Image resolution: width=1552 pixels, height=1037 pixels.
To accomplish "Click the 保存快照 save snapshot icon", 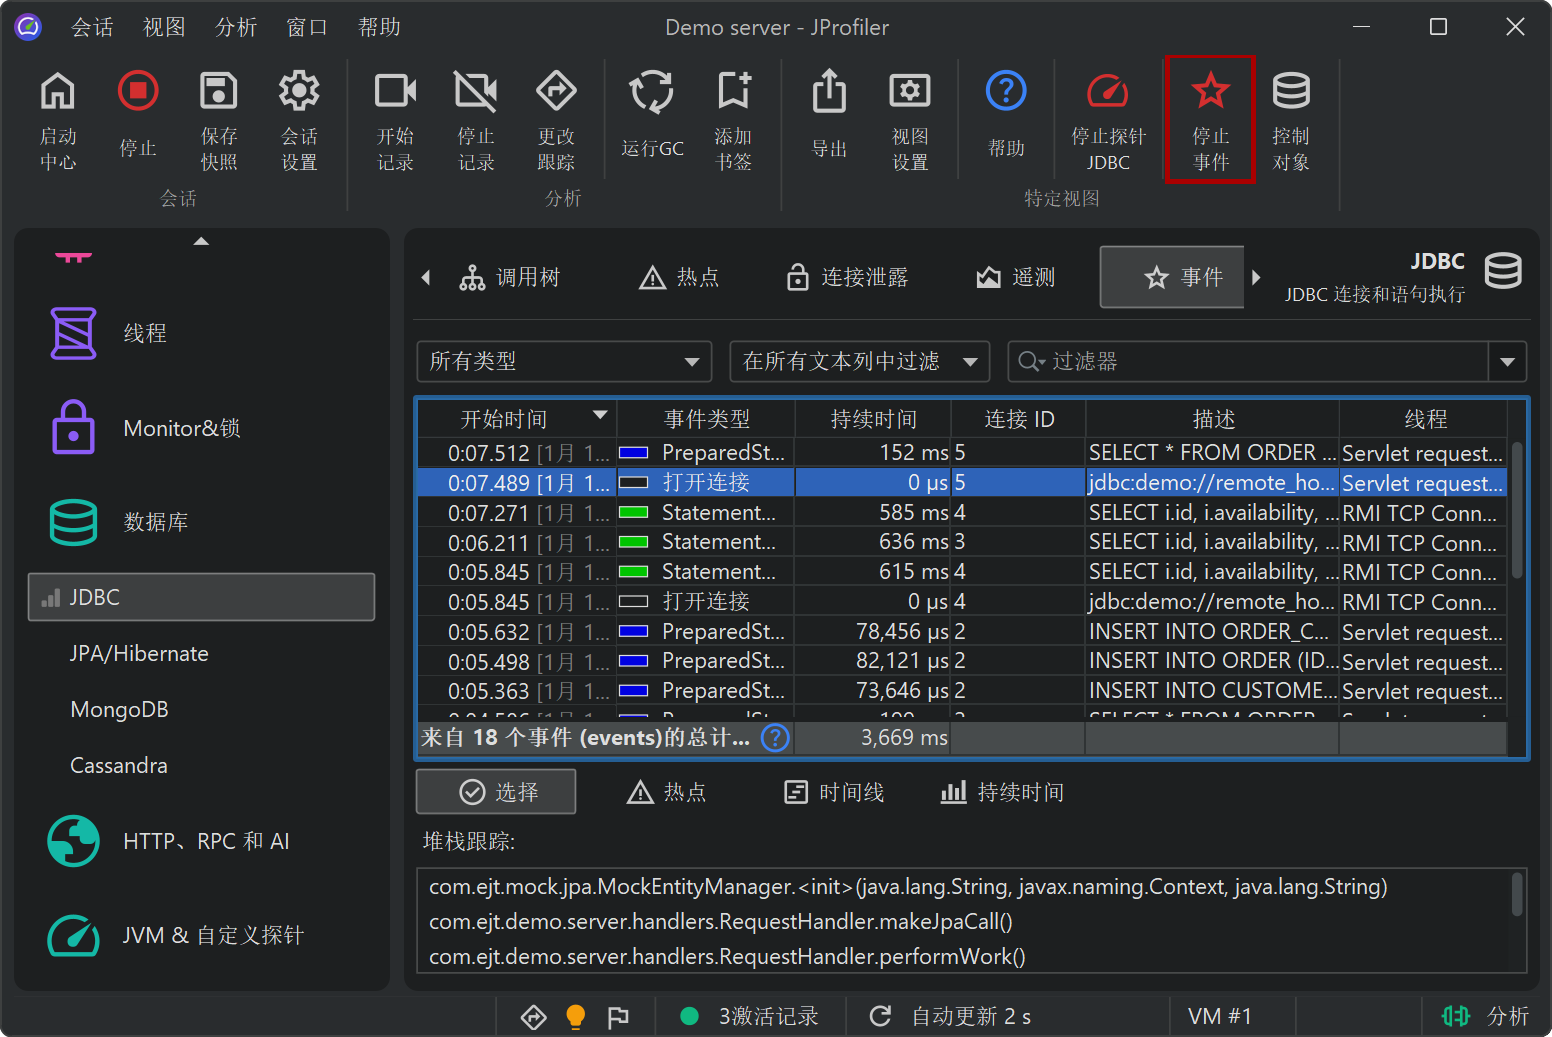I will (x=218, y=93).
